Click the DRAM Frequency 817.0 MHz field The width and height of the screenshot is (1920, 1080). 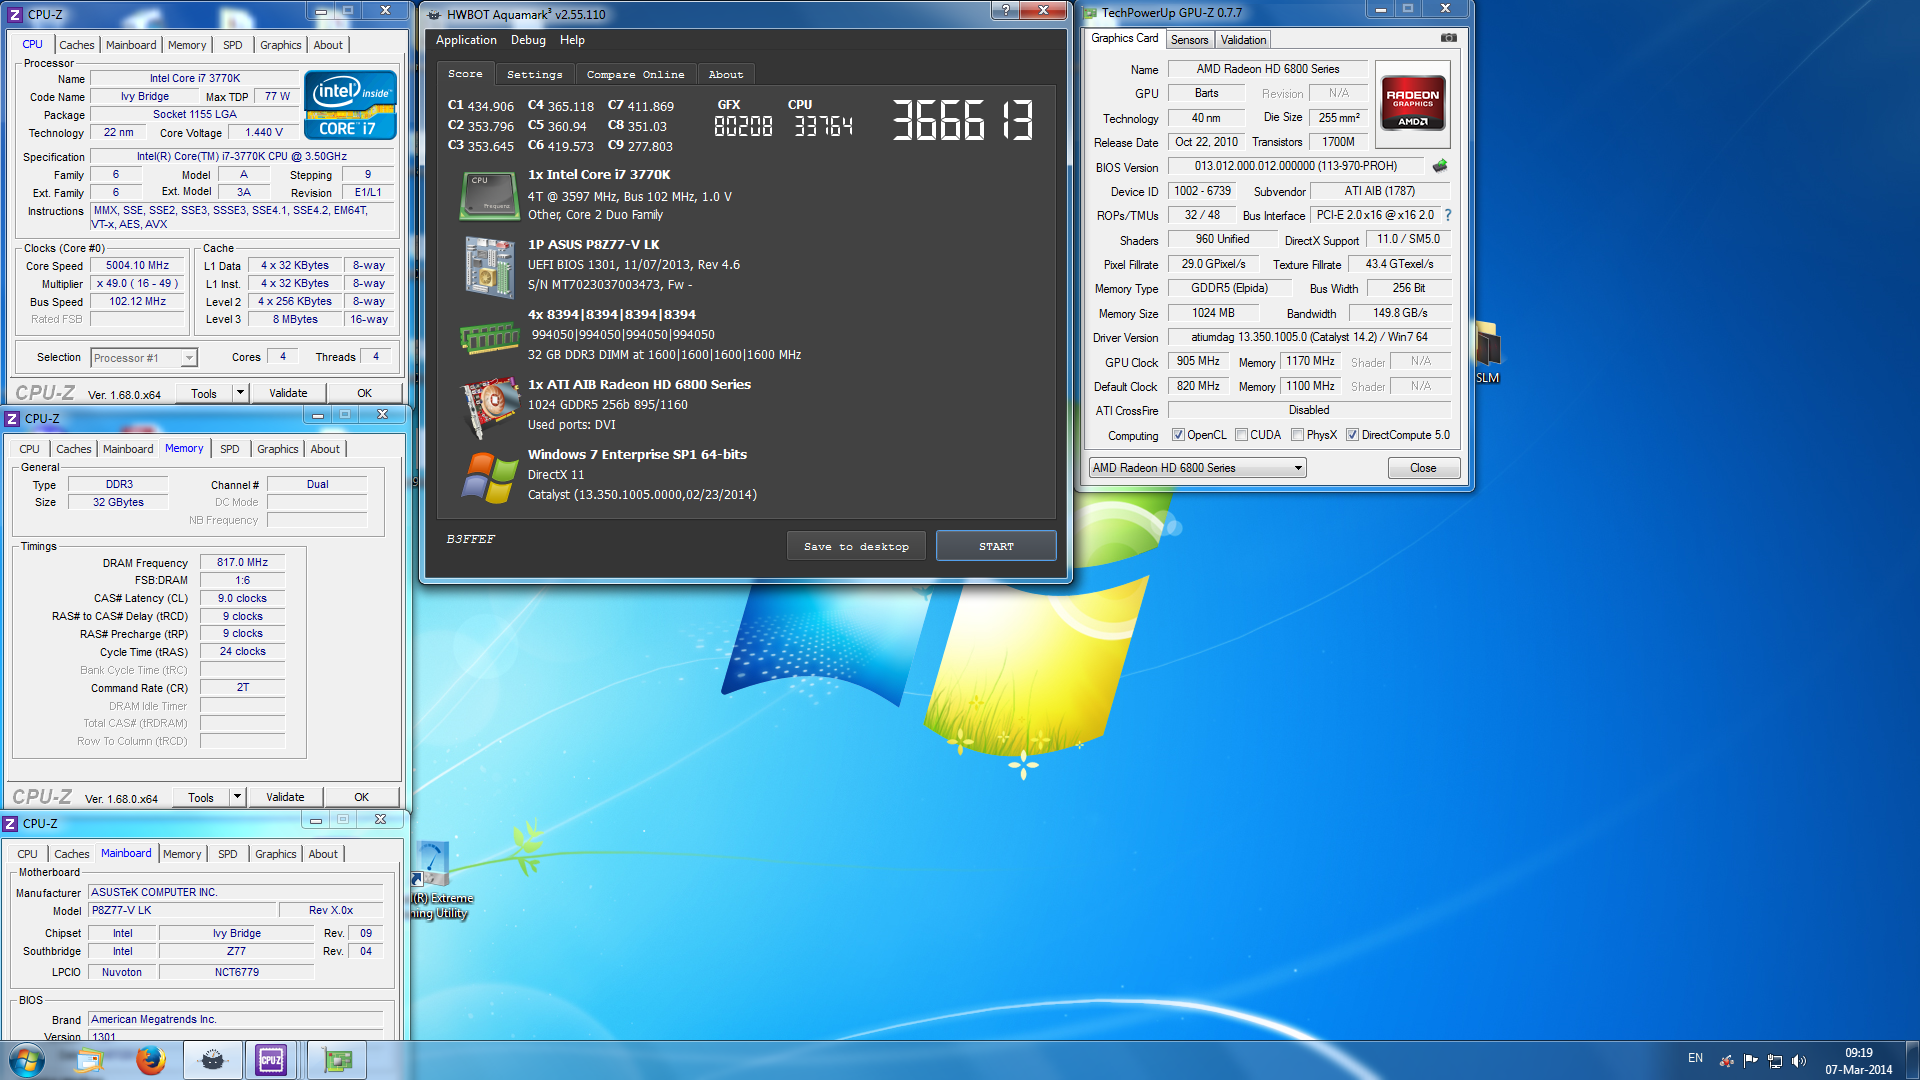pos(242,562)
